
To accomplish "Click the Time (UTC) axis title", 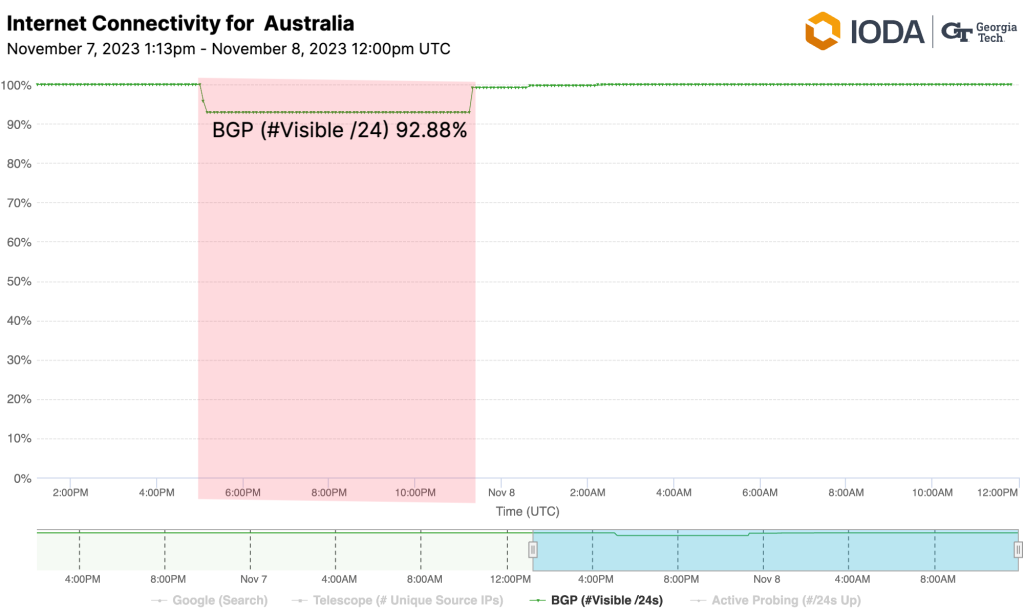I will coord(527,511).
